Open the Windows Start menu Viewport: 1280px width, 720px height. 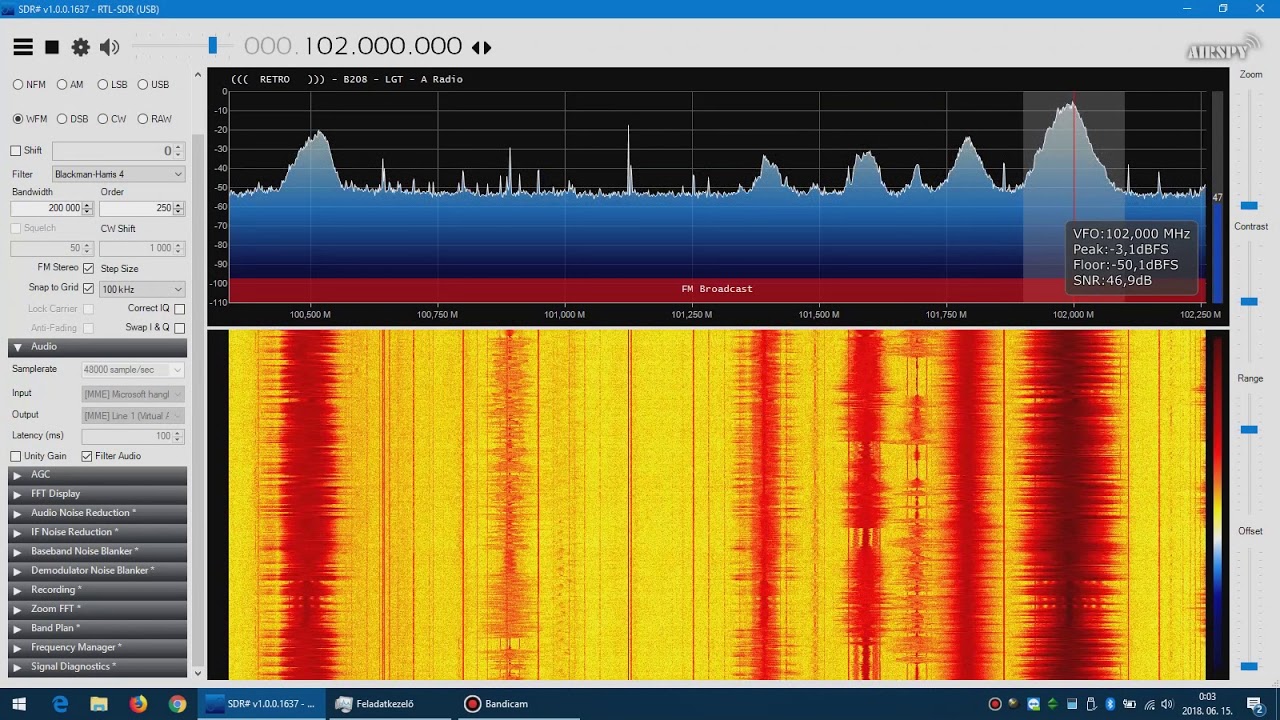click(18, 704)
